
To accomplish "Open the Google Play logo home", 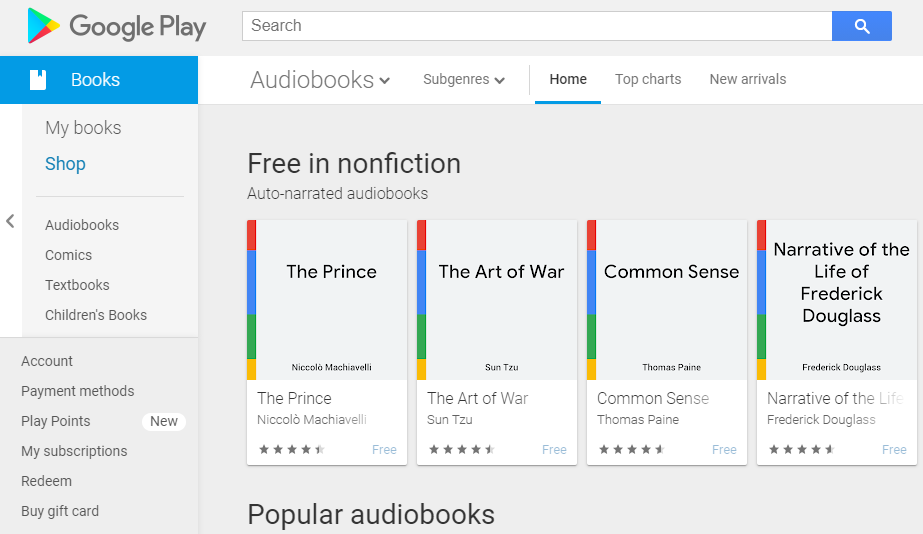I will [x=117, y=26].
